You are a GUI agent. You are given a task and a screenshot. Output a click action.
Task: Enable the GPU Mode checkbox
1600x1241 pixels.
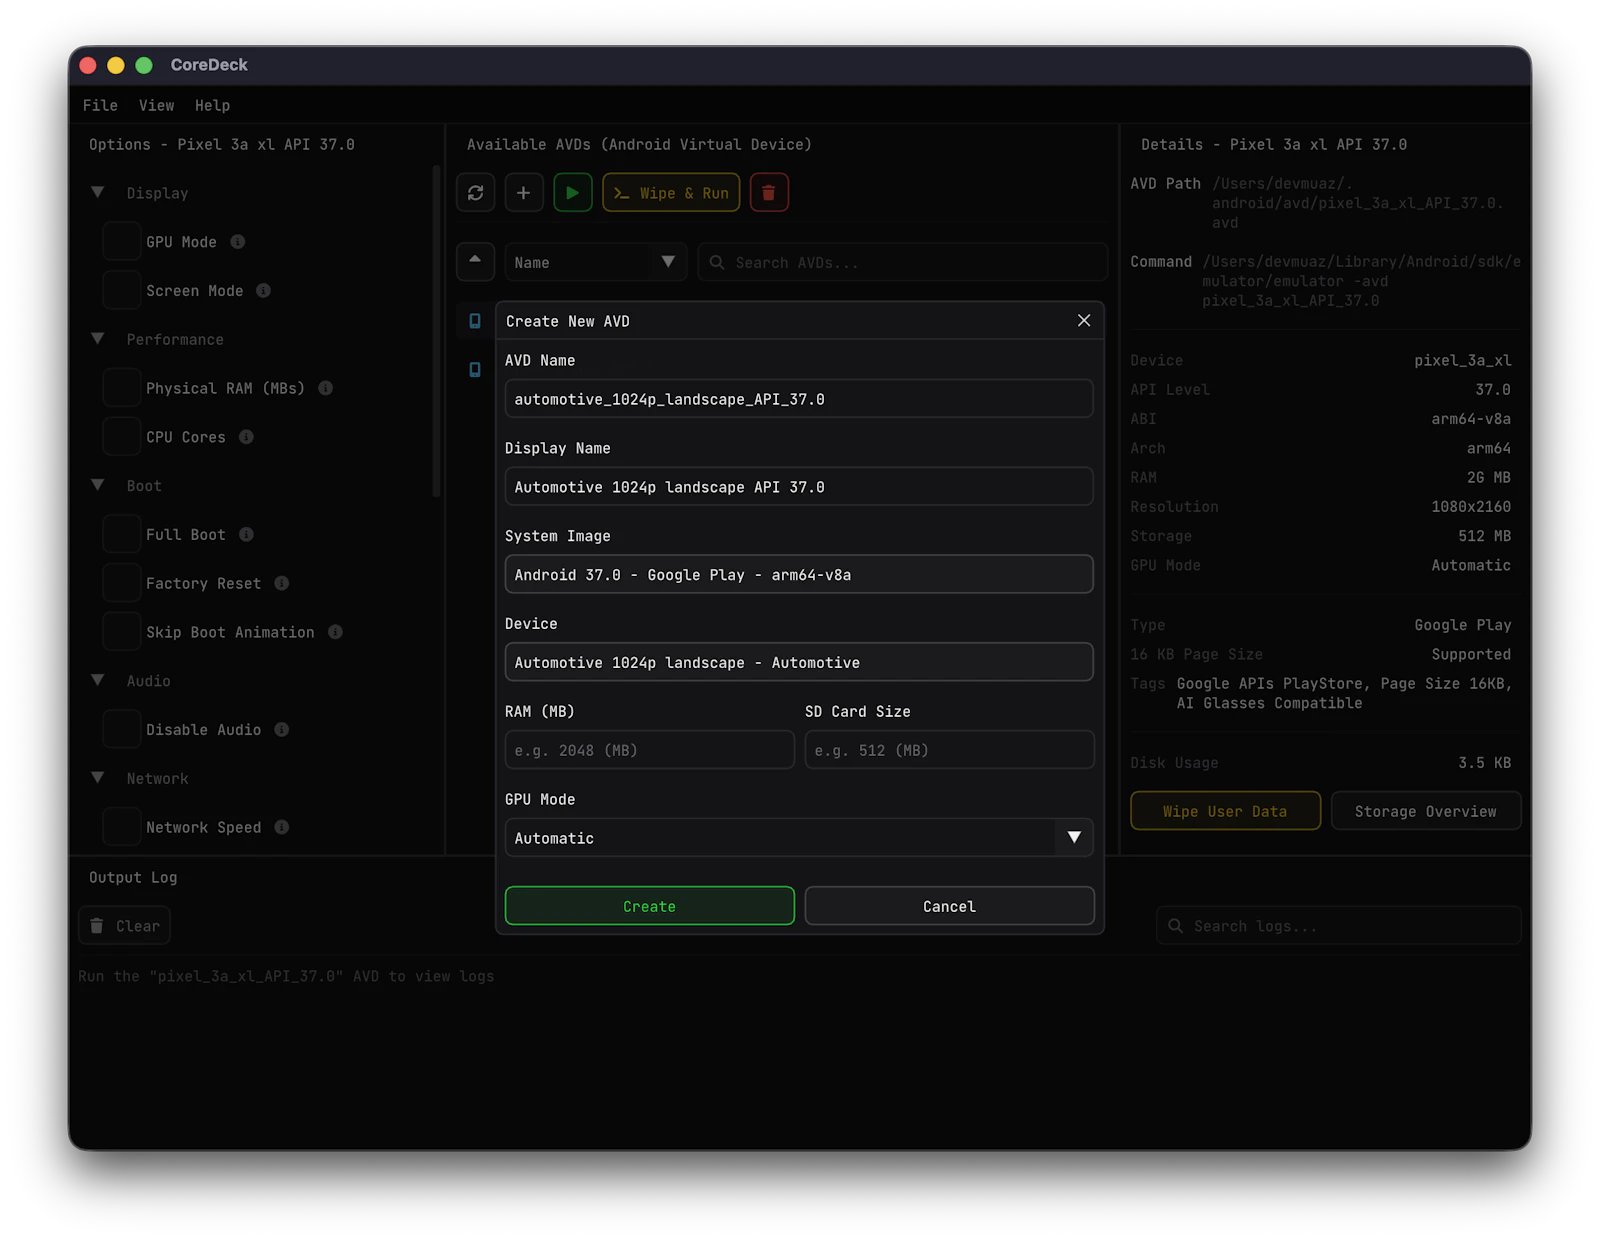tap(122, 242)
